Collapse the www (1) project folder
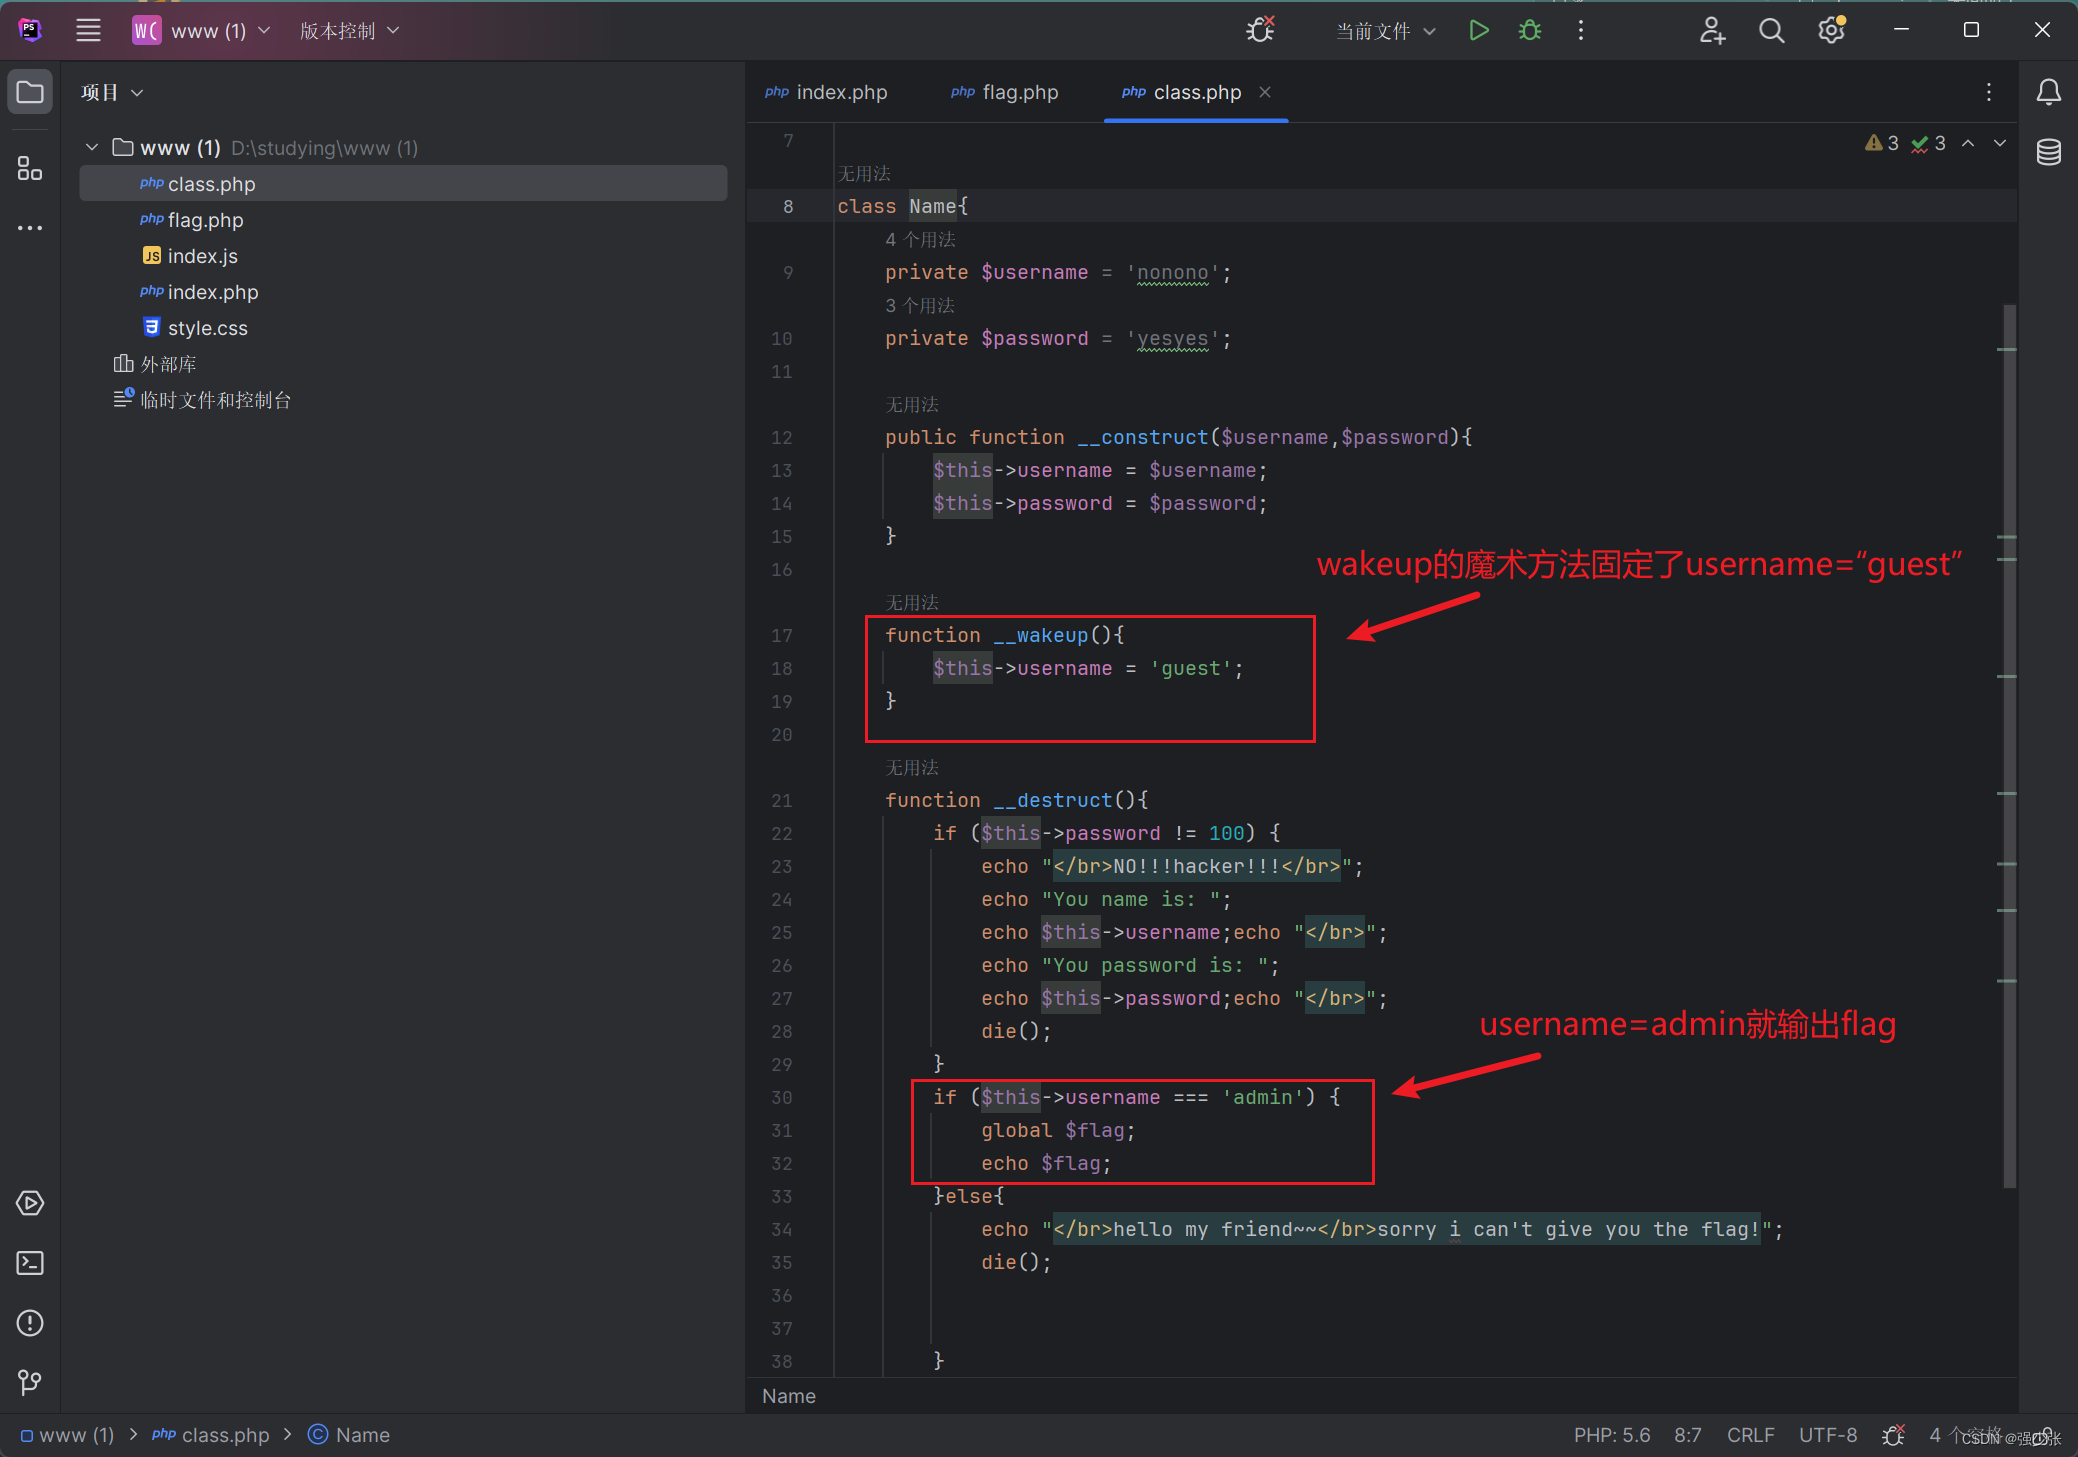The width and height of the screenshot is (2078, 1457). tap(92, 148)
